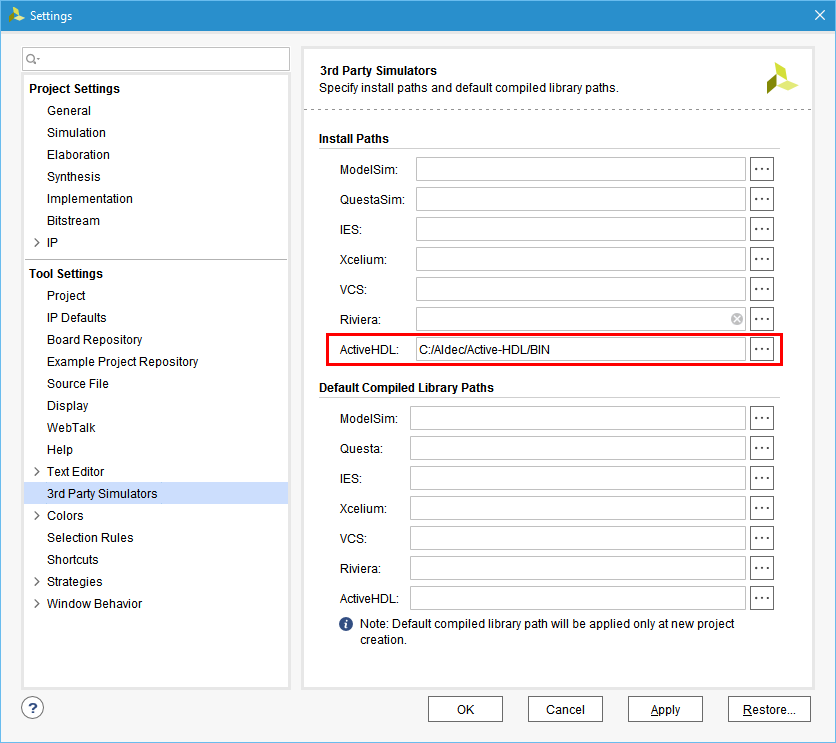The image size is (836, 743).
Task: Open Display settings
Action: click(x=68, y=406)
